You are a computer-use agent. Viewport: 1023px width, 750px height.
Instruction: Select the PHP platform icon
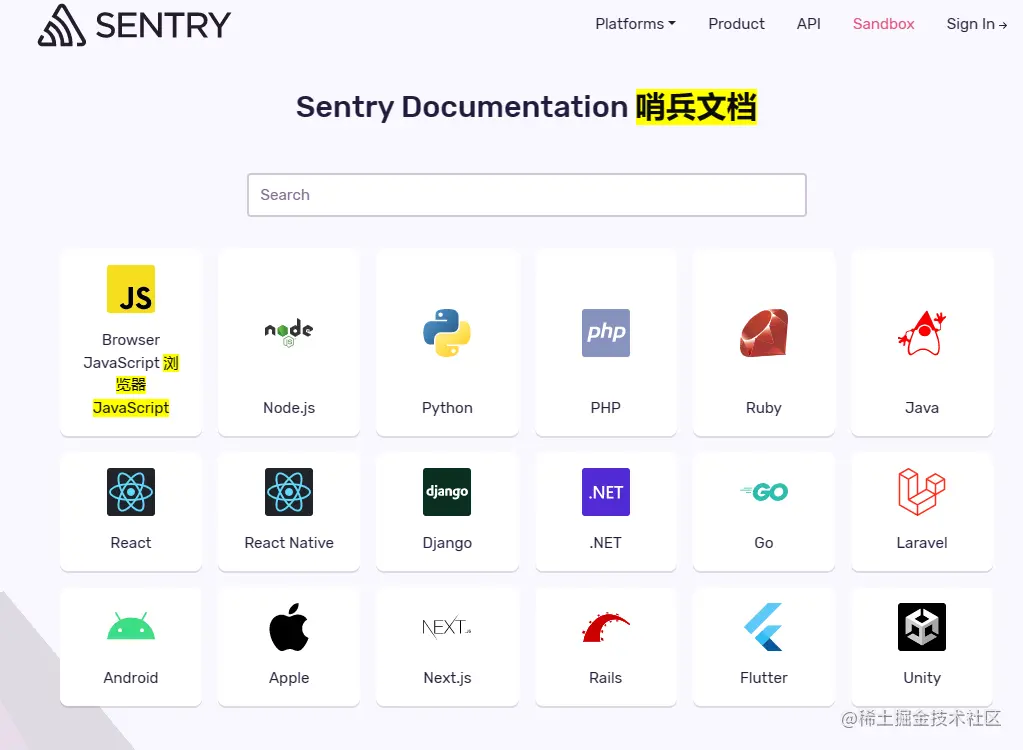(x=605, y=331)
